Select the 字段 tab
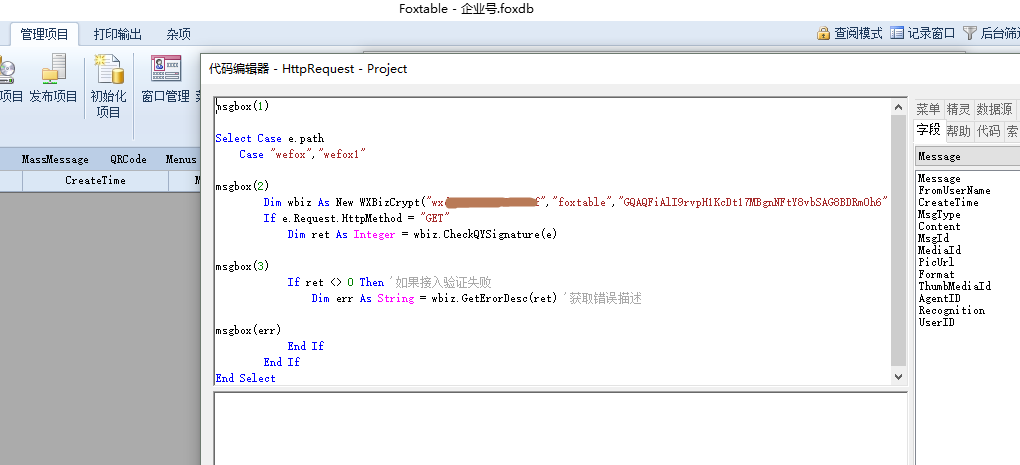 pyautogui.click(x=928, y=130)
